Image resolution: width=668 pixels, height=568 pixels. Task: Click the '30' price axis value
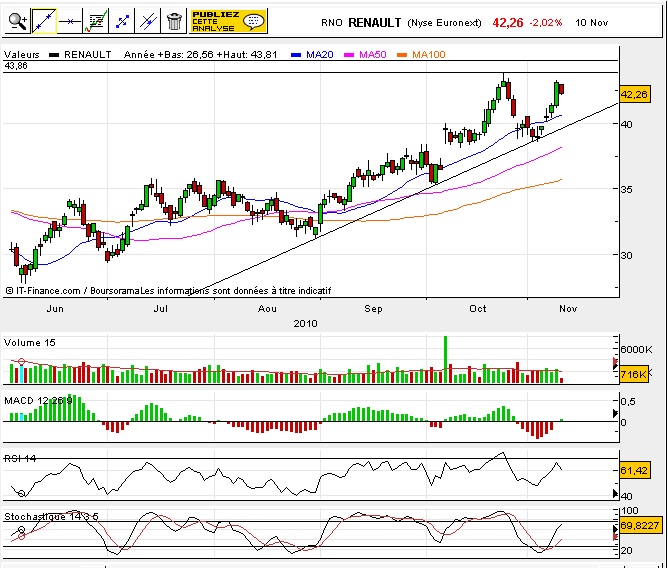pos(626,255)
